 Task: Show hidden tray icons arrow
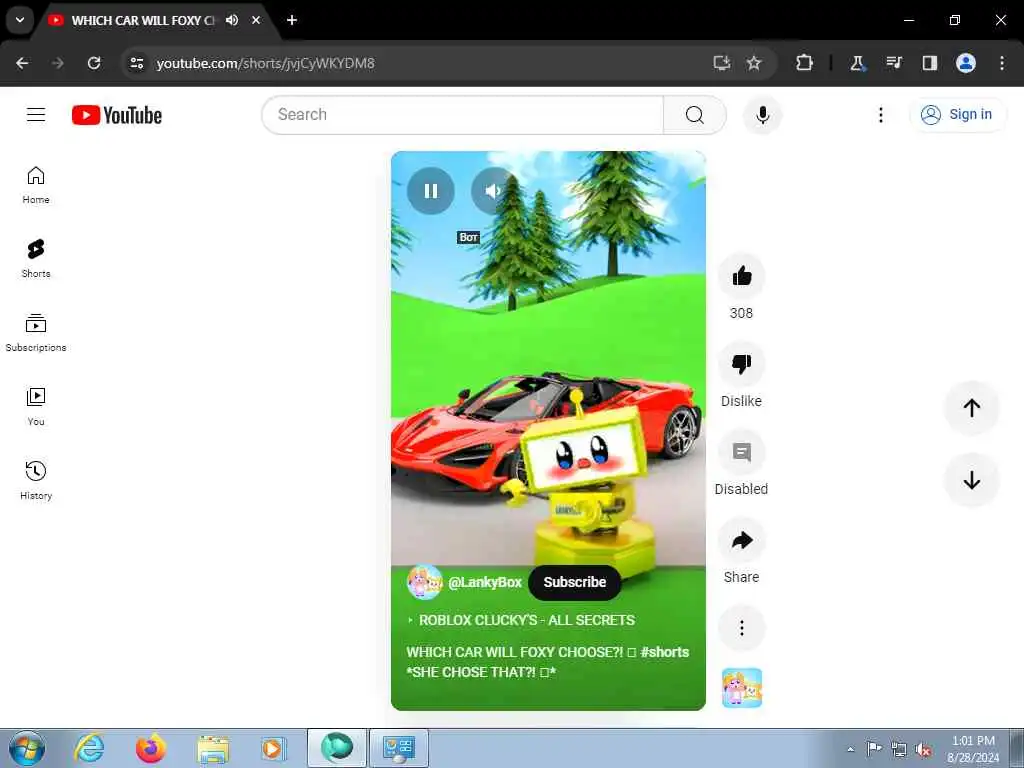[x=850, y=749]
